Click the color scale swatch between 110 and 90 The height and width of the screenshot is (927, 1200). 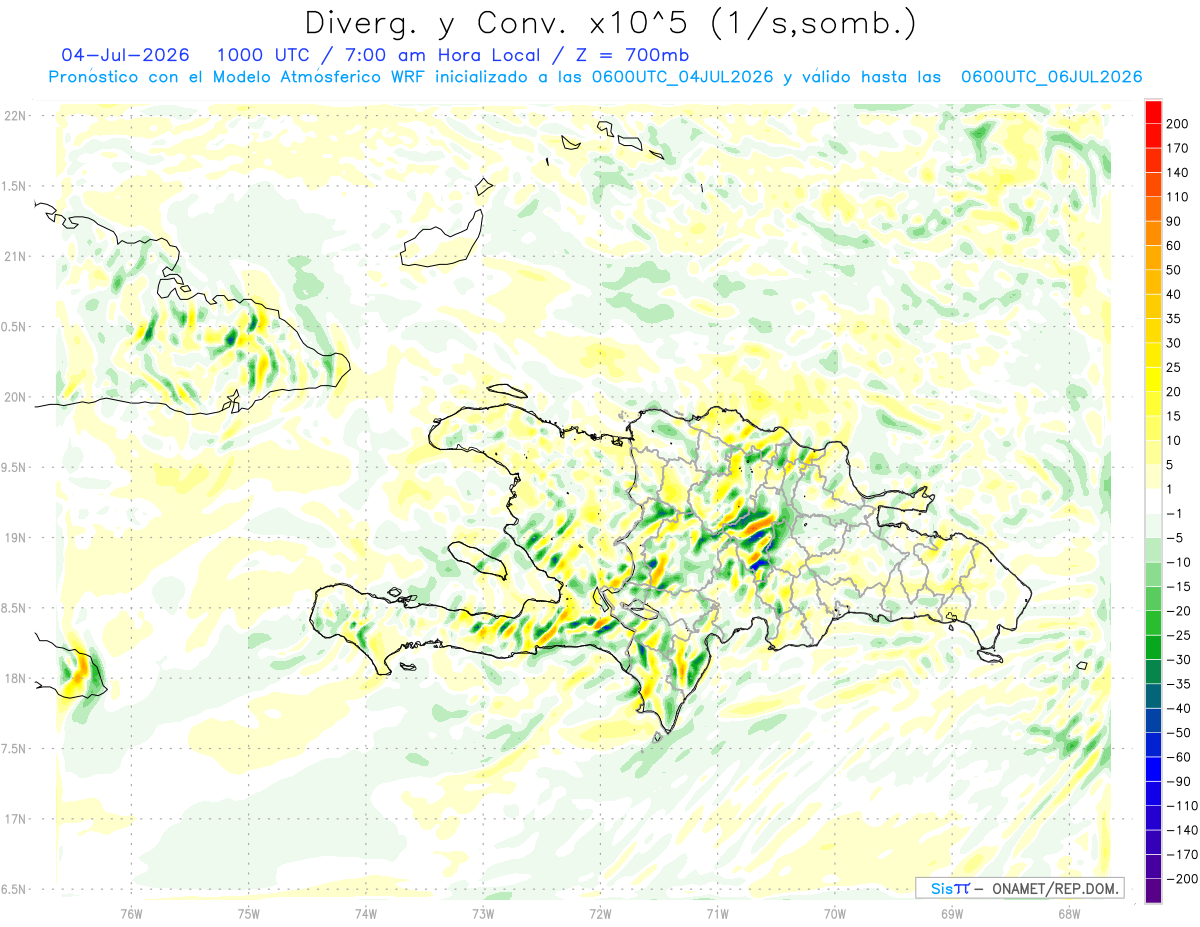[1153, 210]
